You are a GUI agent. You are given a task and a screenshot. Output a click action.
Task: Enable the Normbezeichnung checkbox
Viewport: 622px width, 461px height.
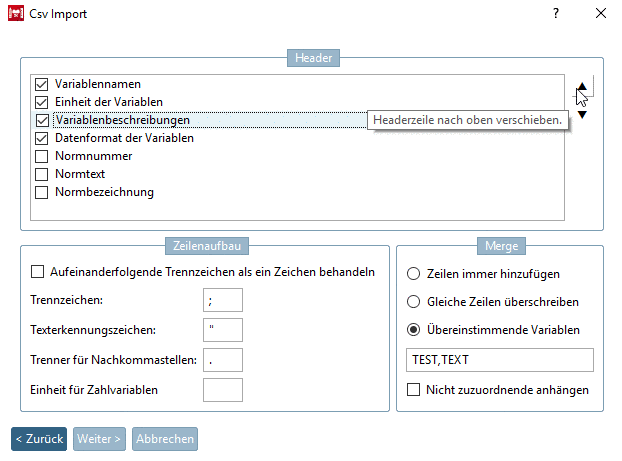(x=42, y=192)
